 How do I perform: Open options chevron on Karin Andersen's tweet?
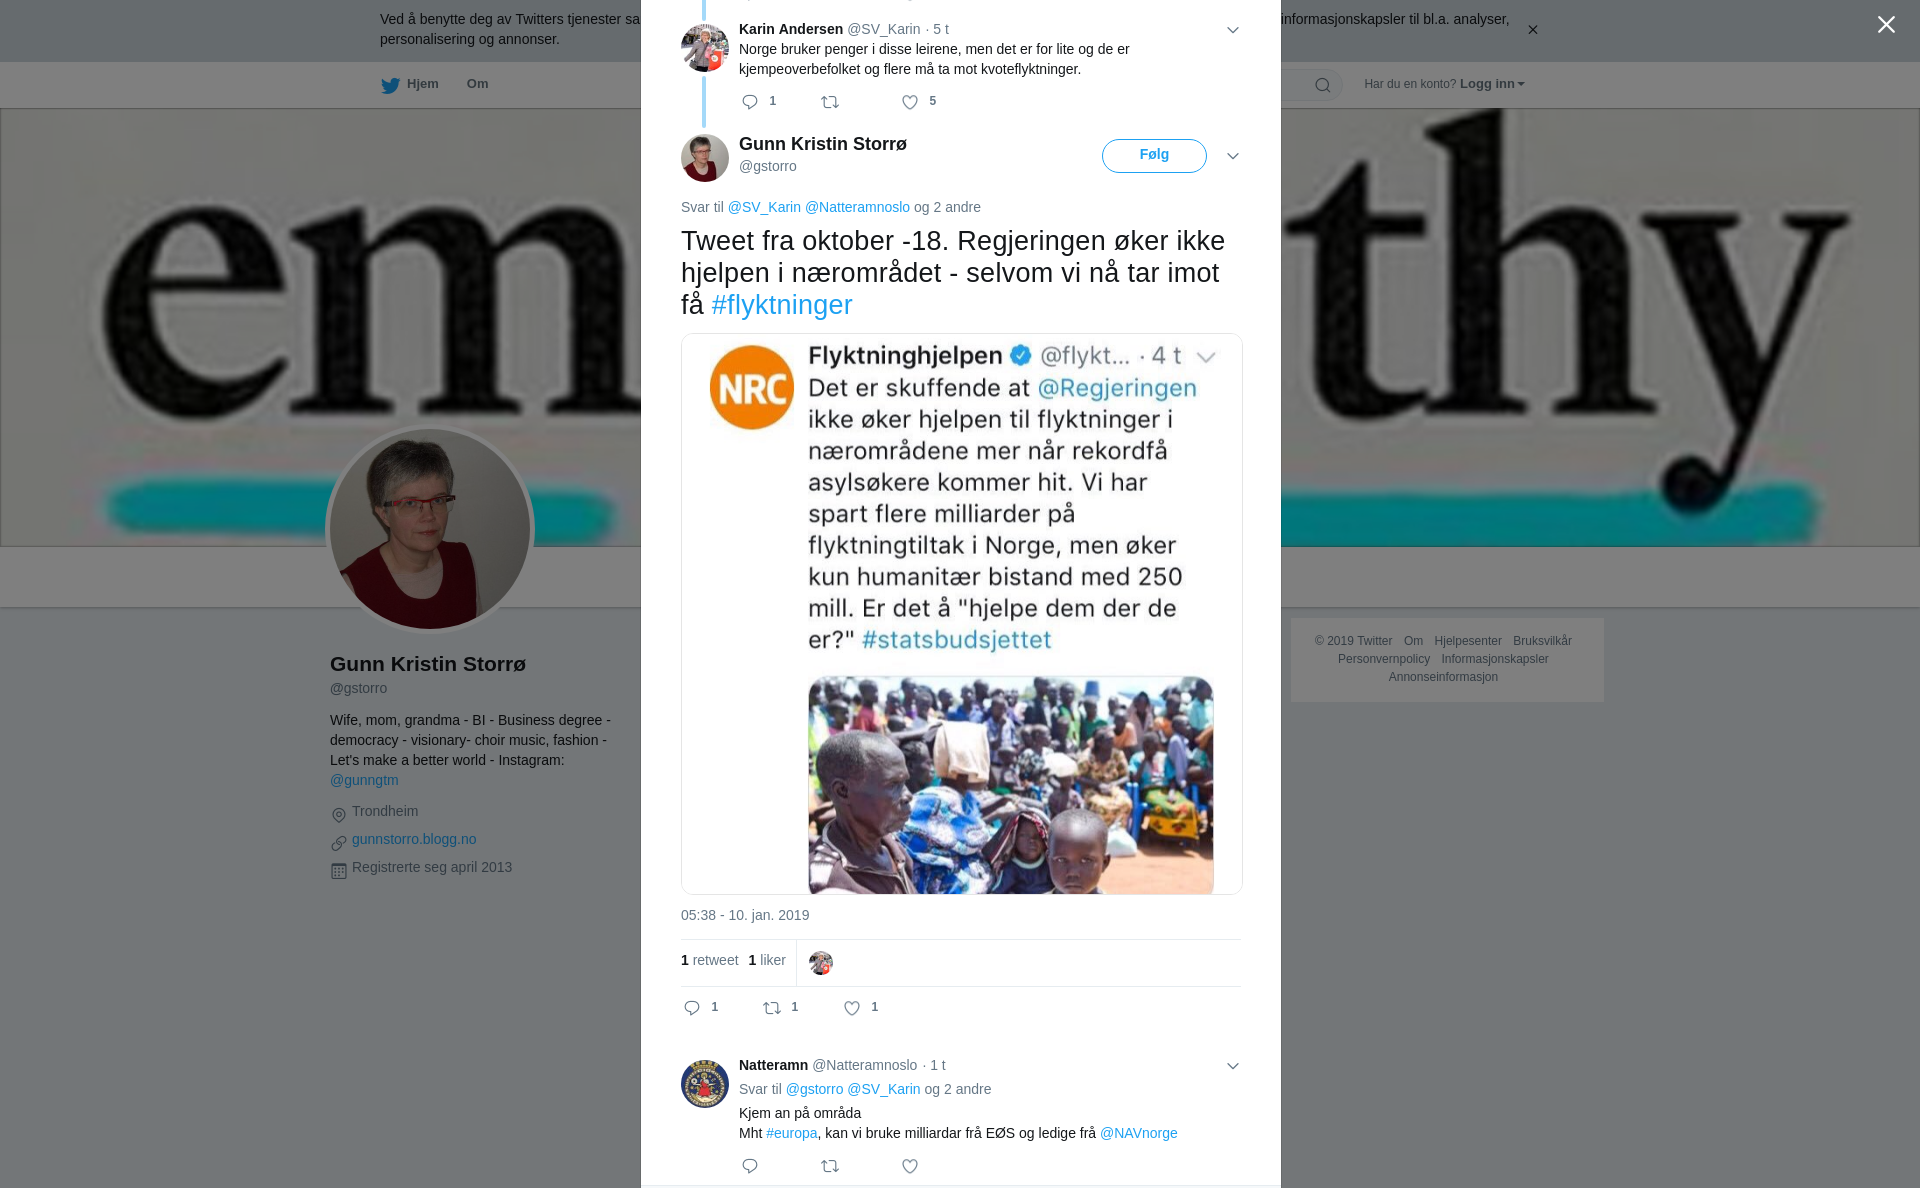(1233, 30)
